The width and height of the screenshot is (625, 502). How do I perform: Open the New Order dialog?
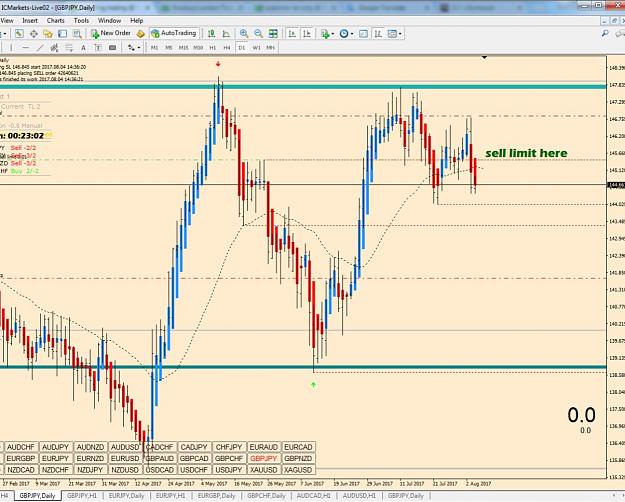[111, 33]
